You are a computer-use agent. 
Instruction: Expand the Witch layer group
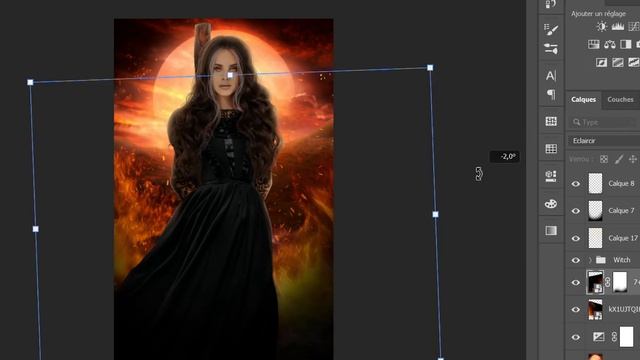pyautogui.click(x=590, y=260)
